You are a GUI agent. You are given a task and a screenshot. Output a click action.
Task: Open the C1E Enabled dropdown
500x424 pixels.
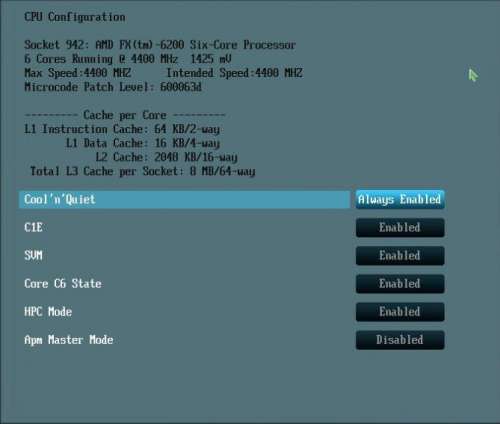pos(400,227)
